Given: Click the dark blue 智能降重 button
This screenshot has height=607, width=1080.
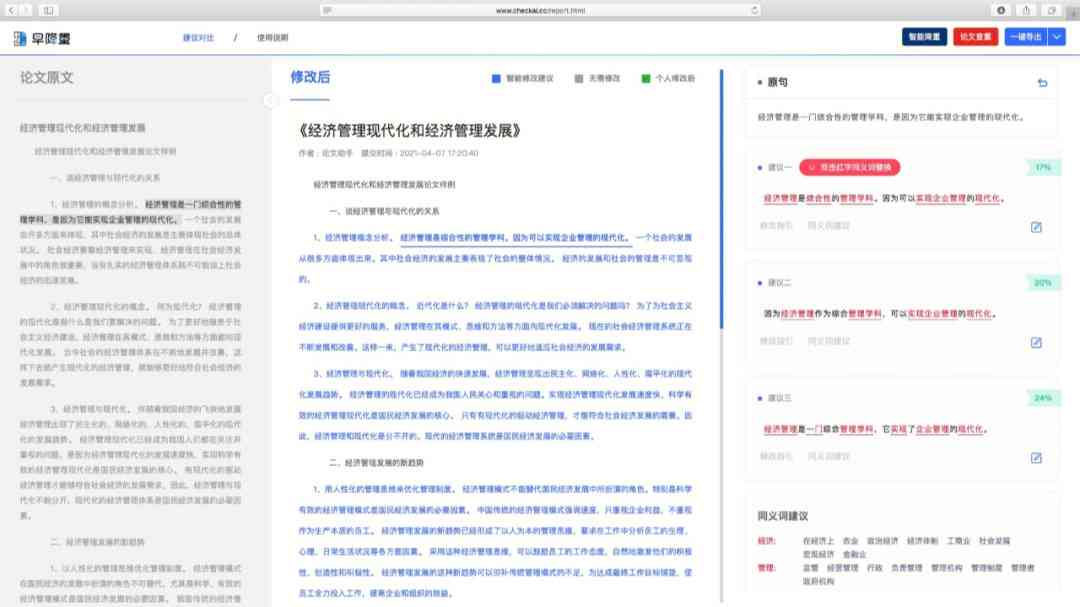Looking at the screenshot, I should (x=924, y=37).
